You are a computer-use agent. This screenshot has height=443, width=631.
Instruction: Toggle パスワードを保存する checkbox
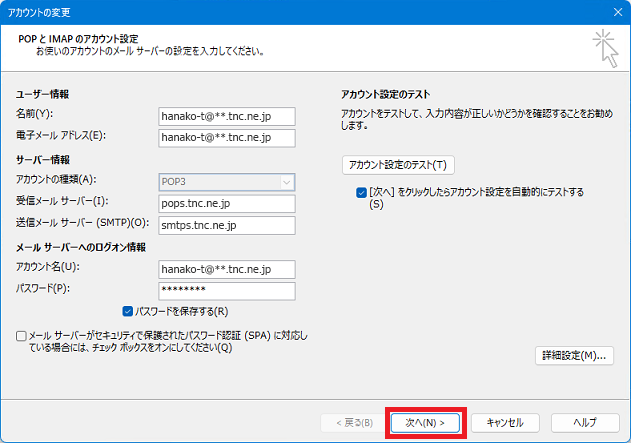click(128, 311)
